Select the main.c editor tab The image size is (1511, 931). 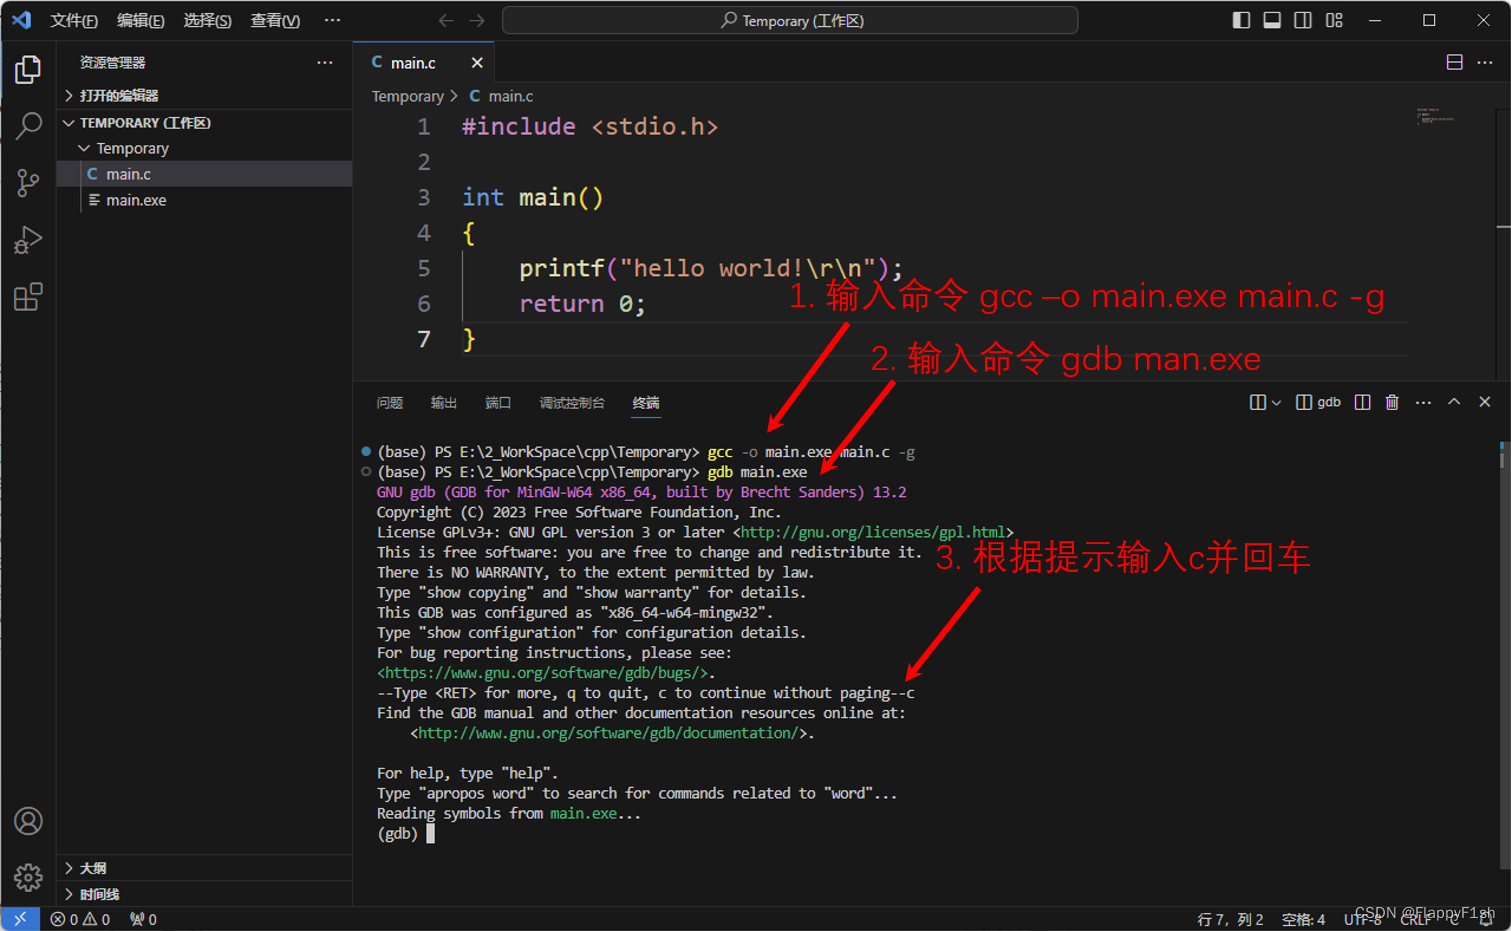click(x=425, y=63)
